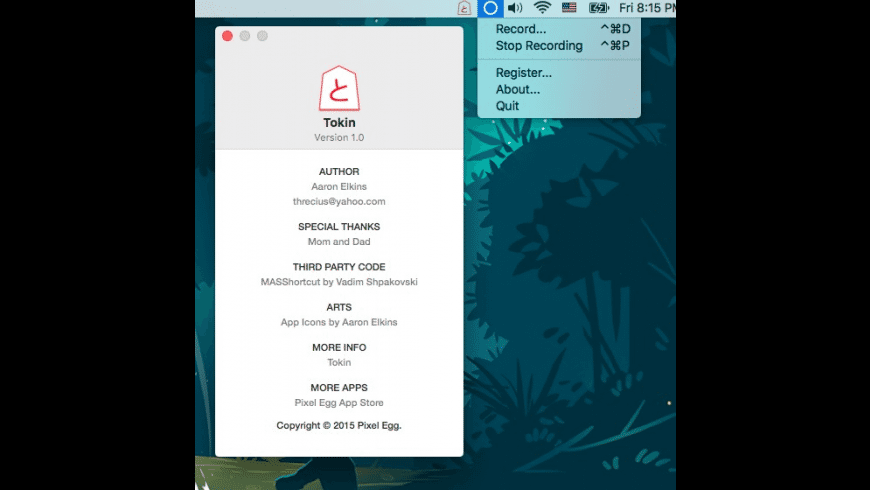Click the MORE APPS heading
Screen dimensions: 870x490
[x=339, y=388]
